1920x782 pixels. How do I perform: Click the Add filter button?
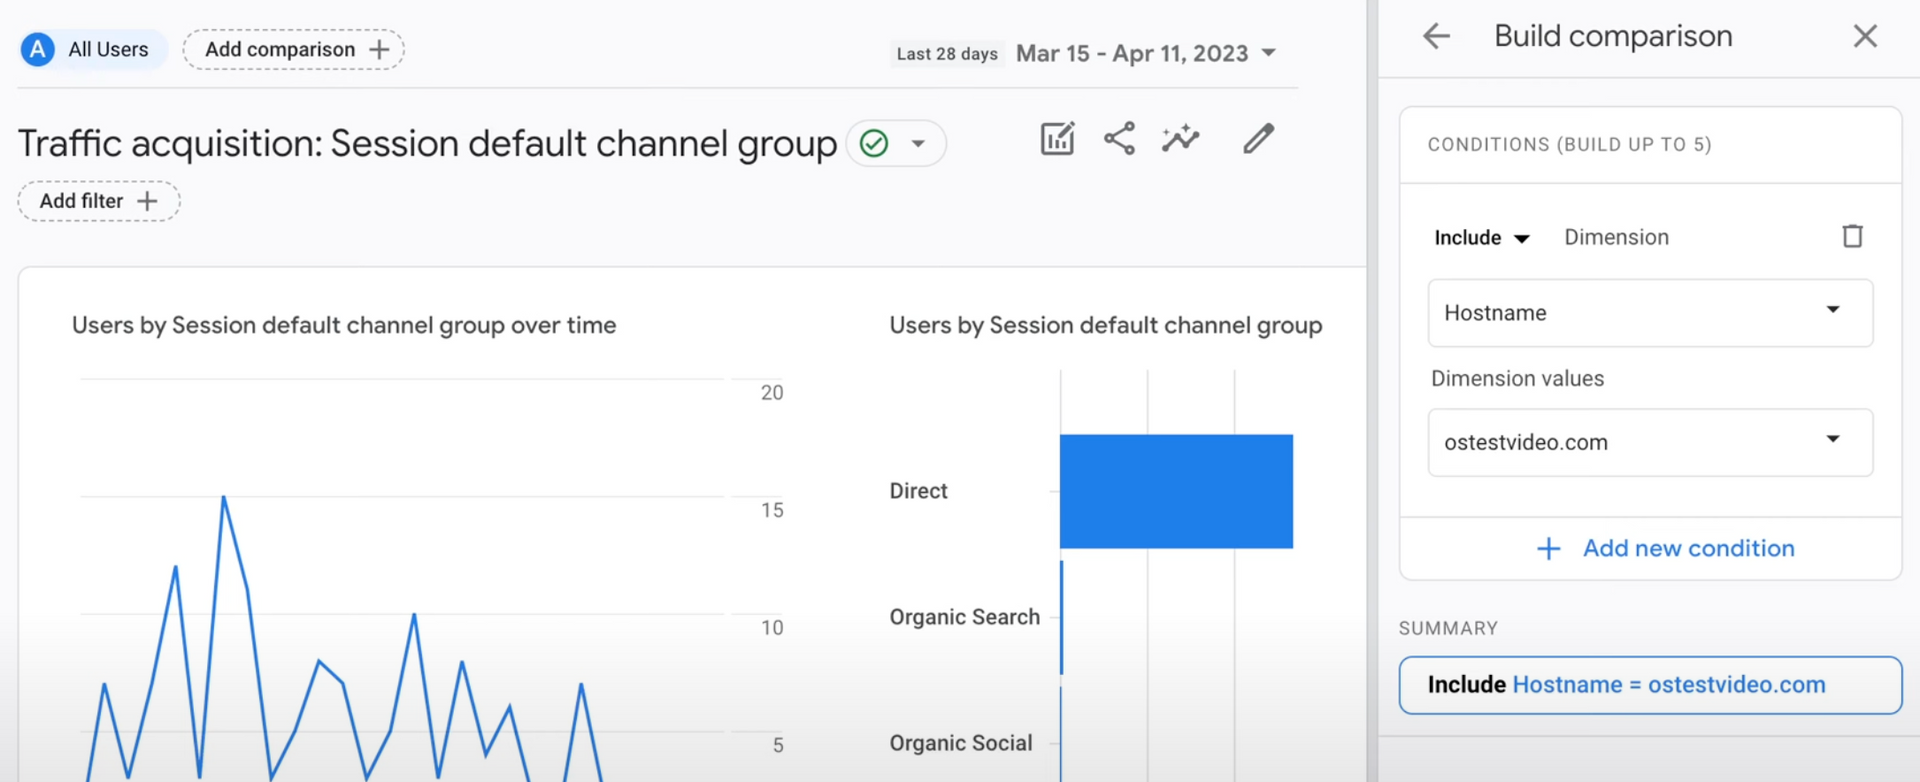pyautogui.click(x=98, y=201)
